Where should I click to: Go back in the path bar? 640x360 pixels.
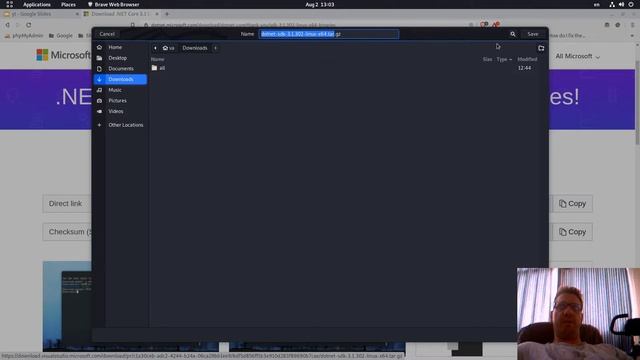tap(155, 48)
